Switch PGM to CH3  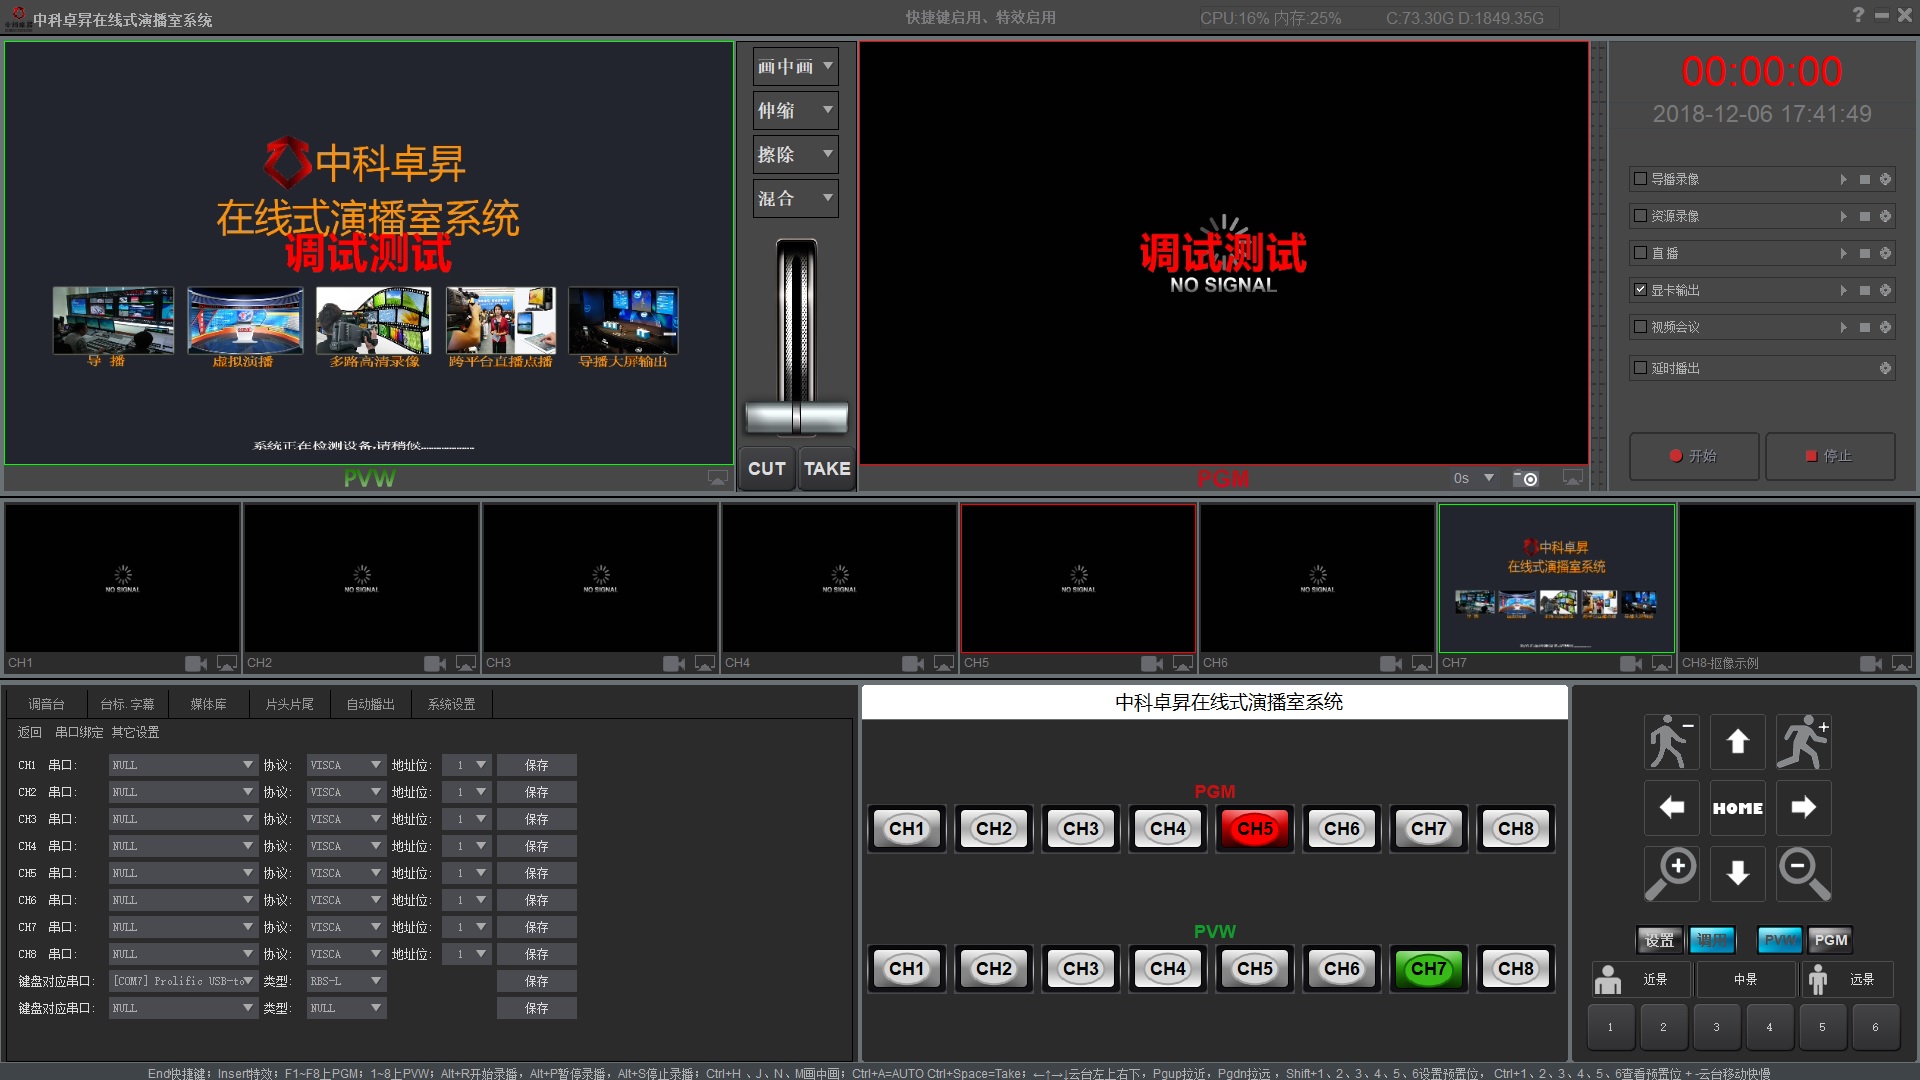[x=1081, y=828]
